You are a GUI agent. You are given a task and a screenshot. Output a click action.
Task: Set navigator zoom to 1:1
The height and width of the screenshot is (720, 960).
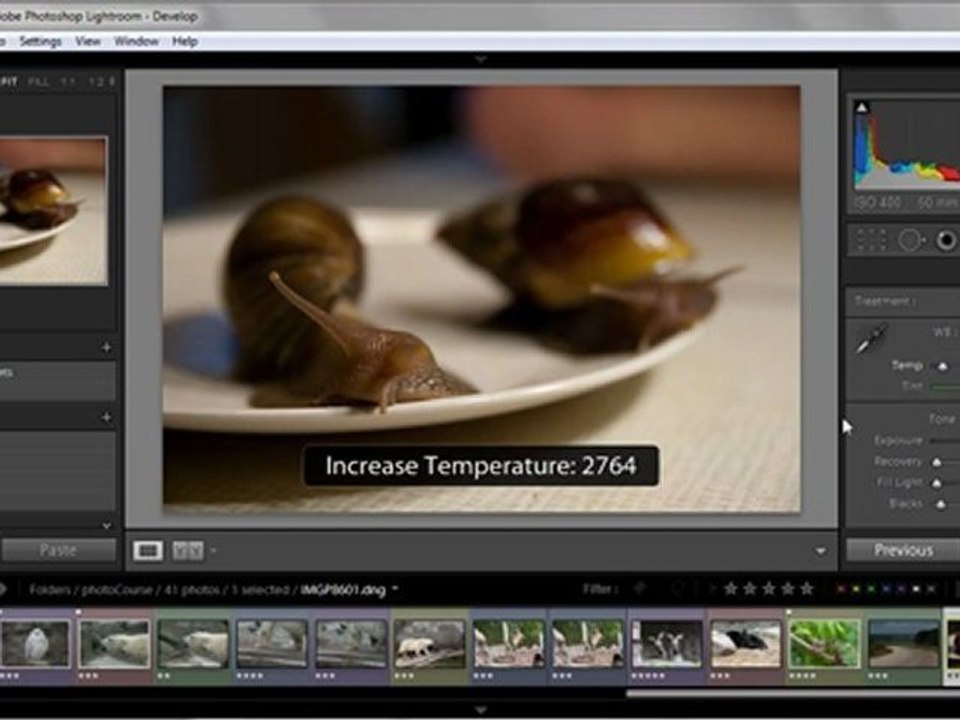pos(67,81)
